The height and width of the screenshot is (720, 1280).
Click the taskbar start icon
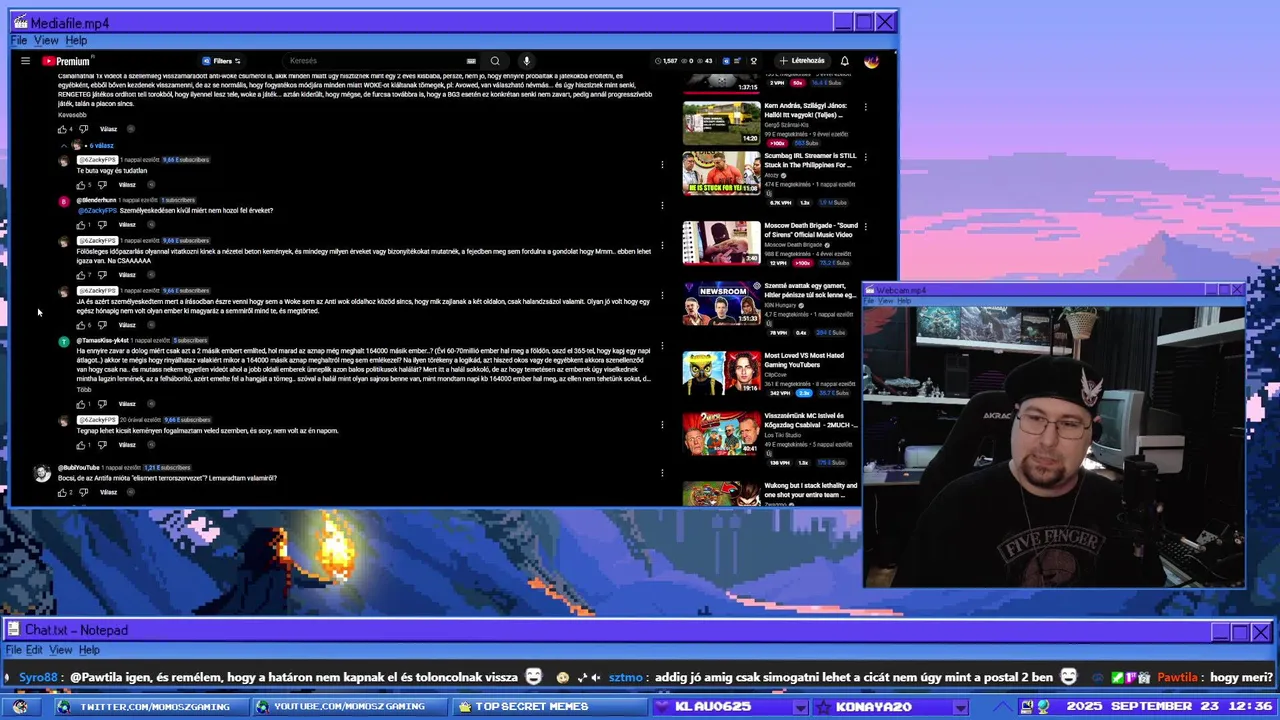(20, 707)
